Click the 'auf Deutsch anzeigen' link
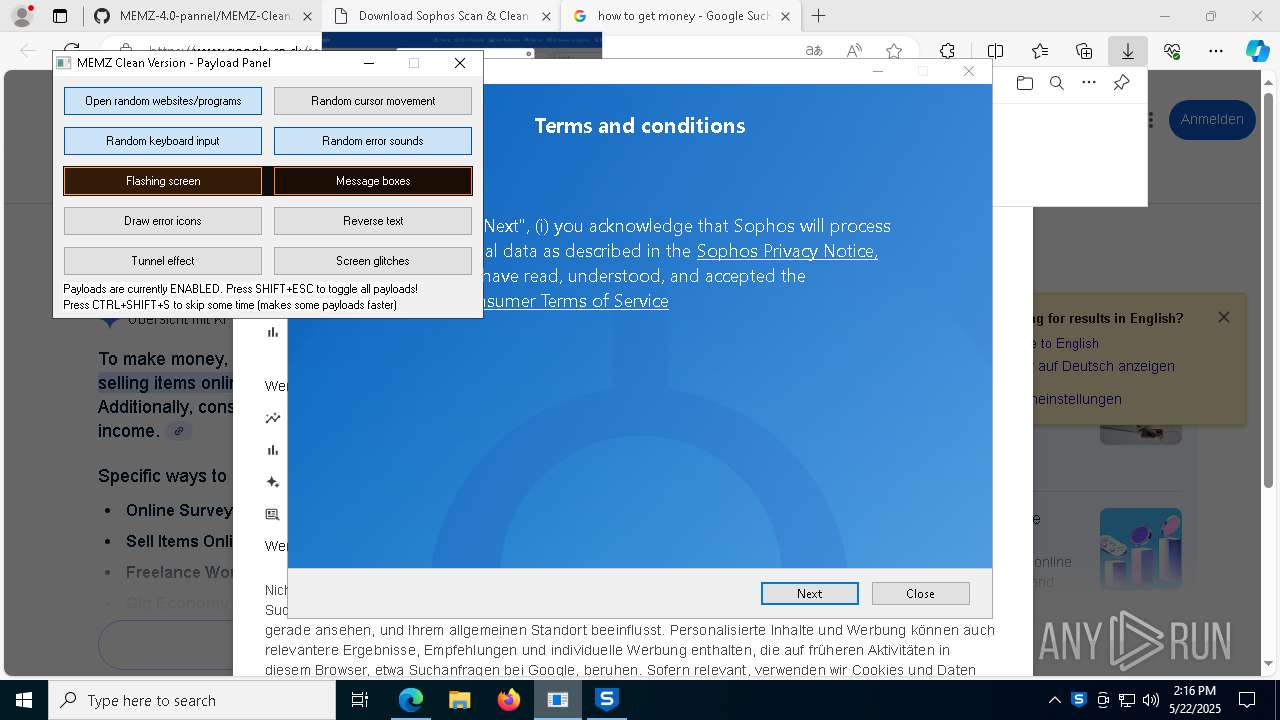The image size is (1280, 720). pos(1106,366)
